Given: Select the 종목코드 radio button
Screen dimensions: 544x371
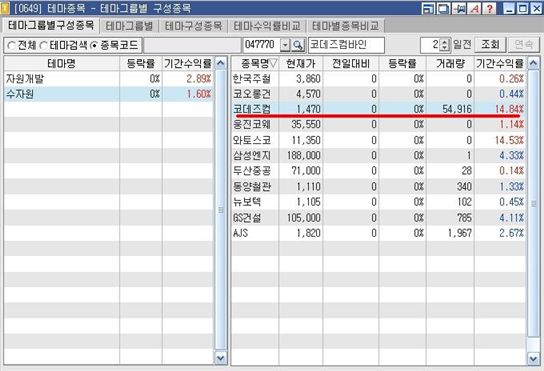Looking at the screenshot, I should (x=94, y=45).
